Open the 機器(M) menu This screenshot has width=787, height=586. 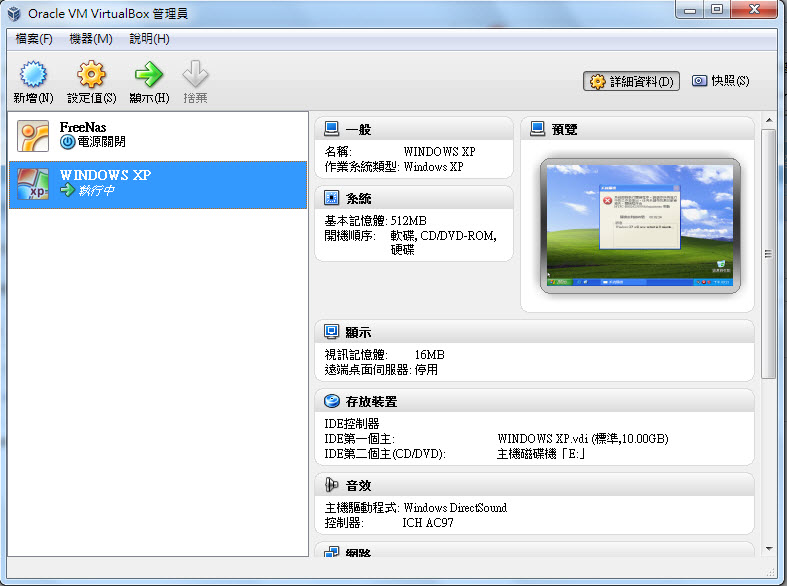tap(91, 39)
